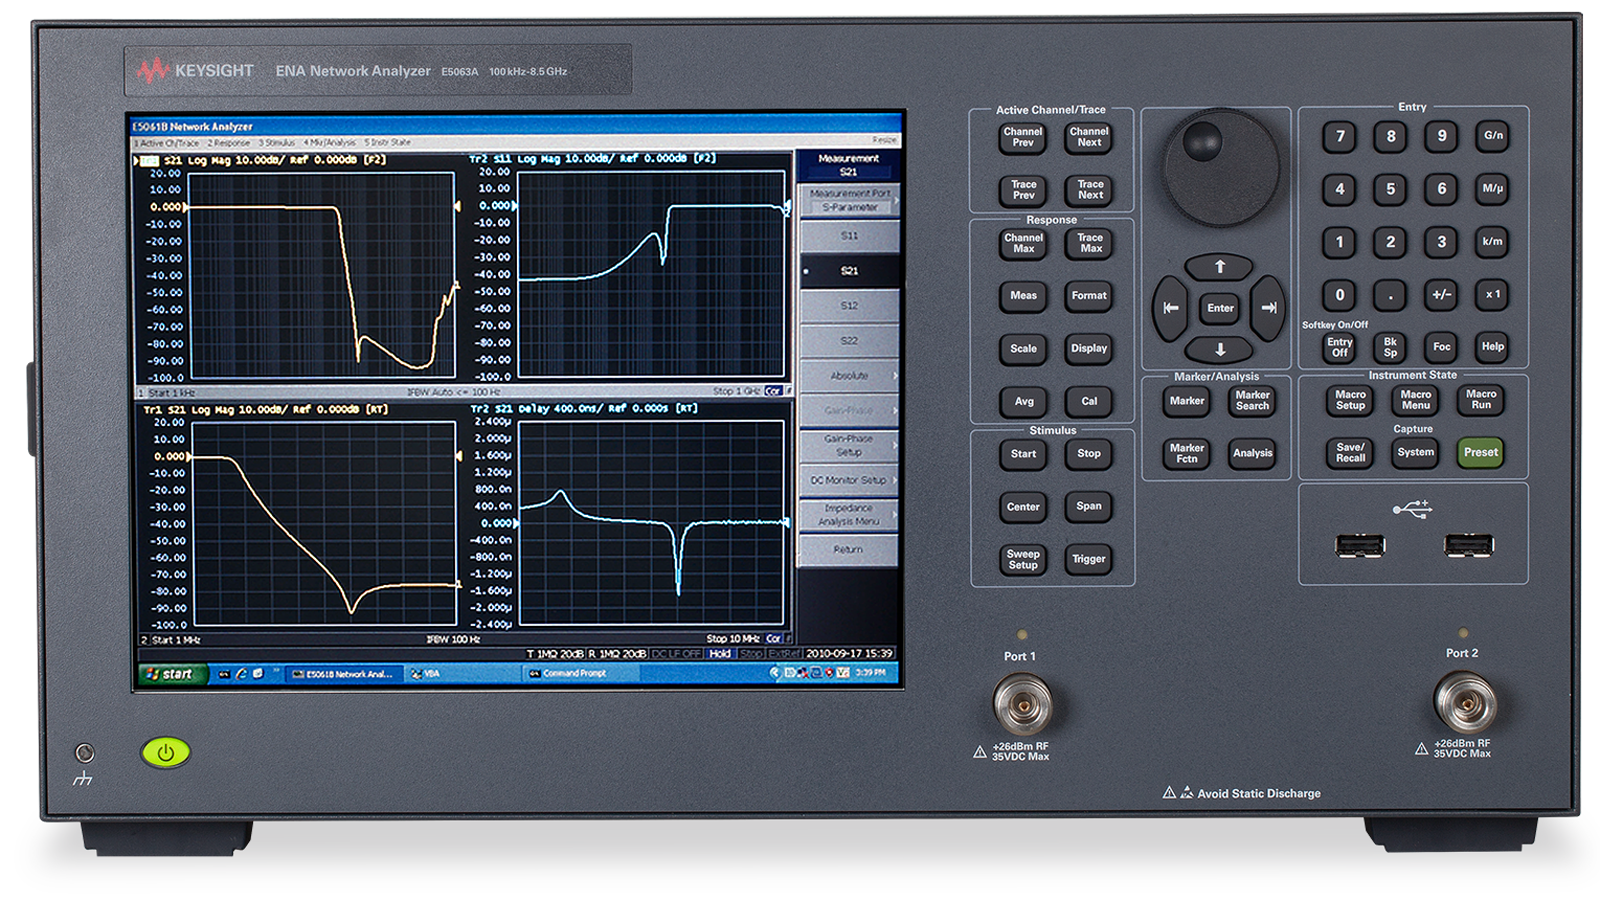Select the S12 softkey
This screenshot has width=1600, height=900.
coord(848,306)
